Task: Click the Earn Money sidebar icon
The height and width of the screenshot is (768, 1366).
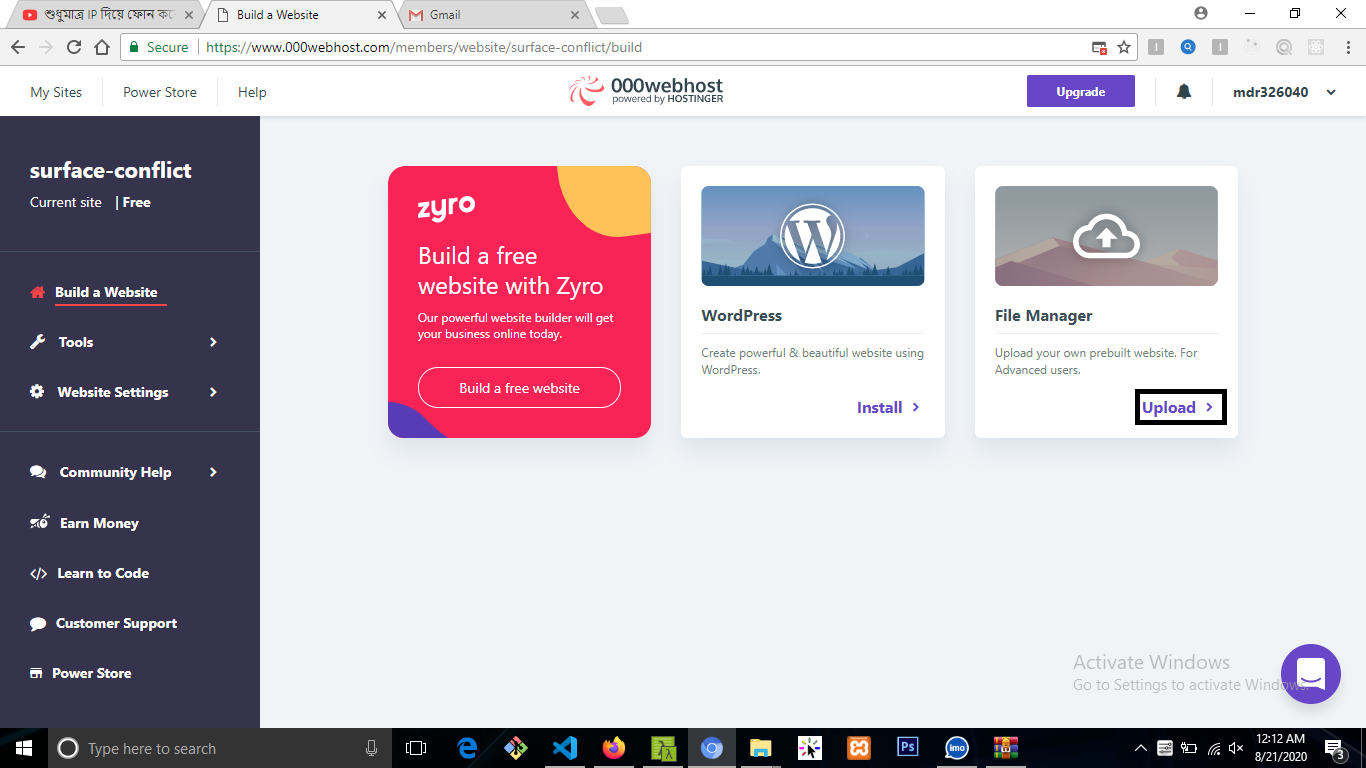Action: [x=40, y=523]
